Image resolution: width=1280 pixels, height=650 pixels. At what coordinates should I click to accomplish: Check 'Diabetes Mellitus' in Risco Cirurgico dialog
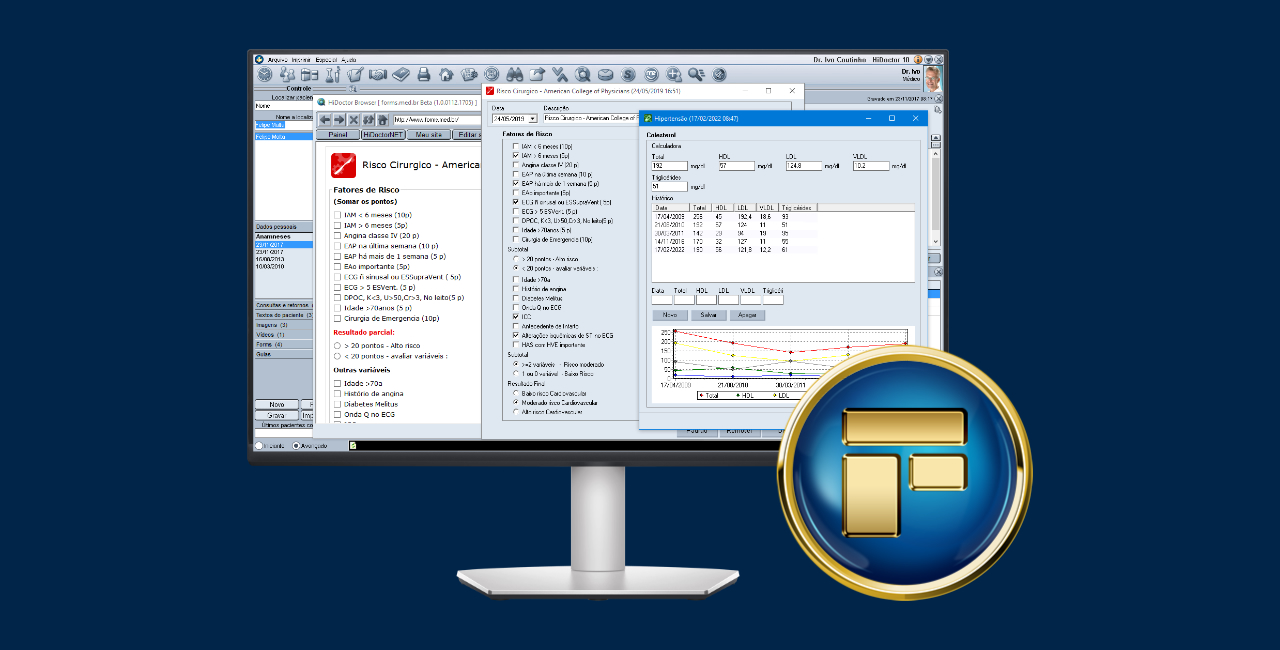coord(516,297)
